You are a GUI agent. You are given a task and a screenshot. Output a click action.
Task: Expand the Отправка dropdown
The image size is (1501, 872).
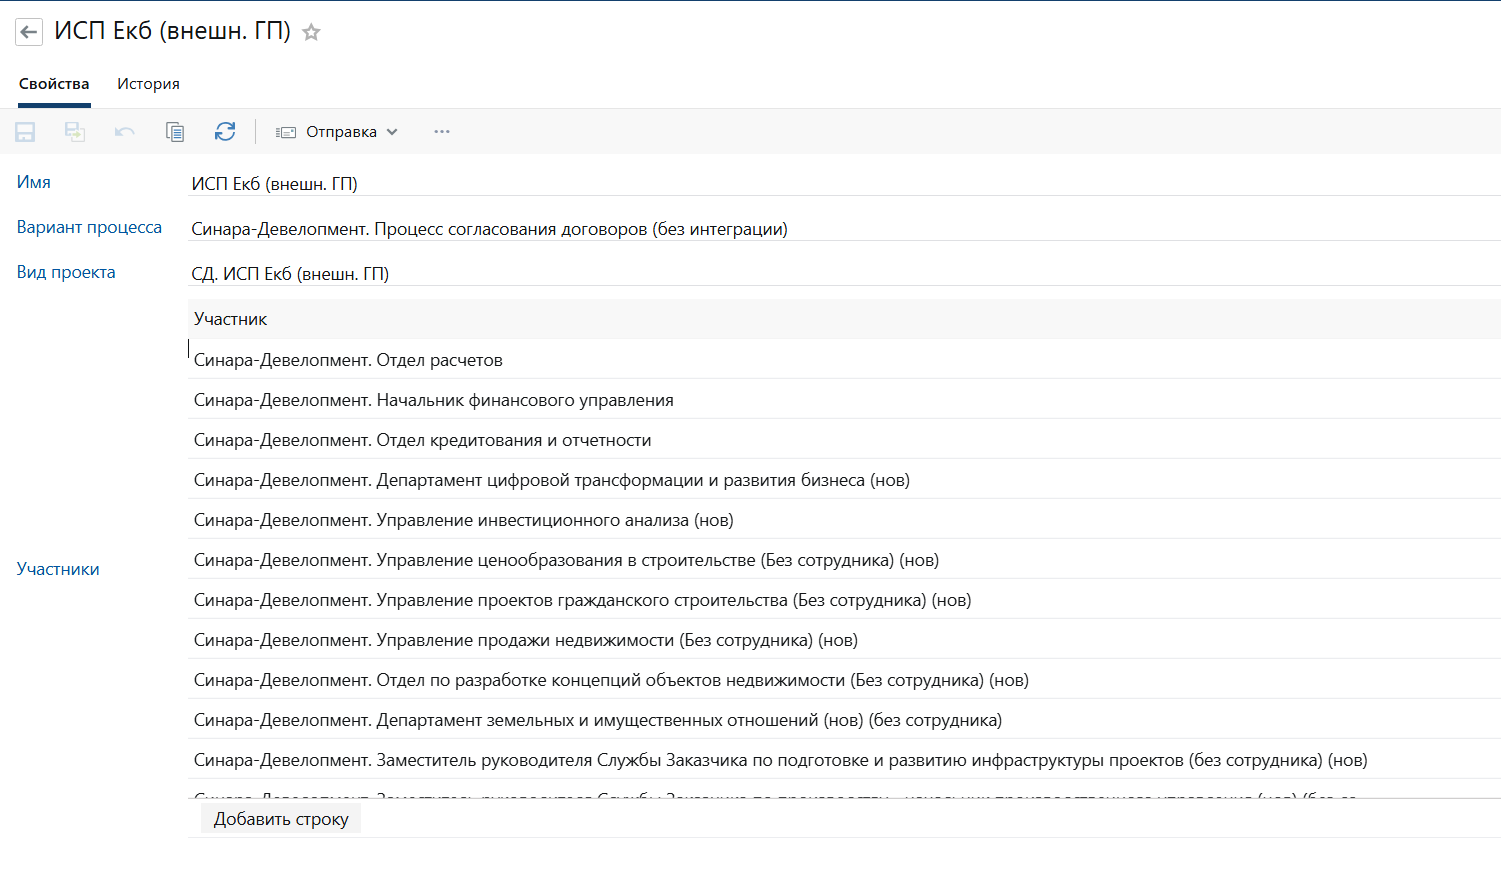tap(337, 132)
